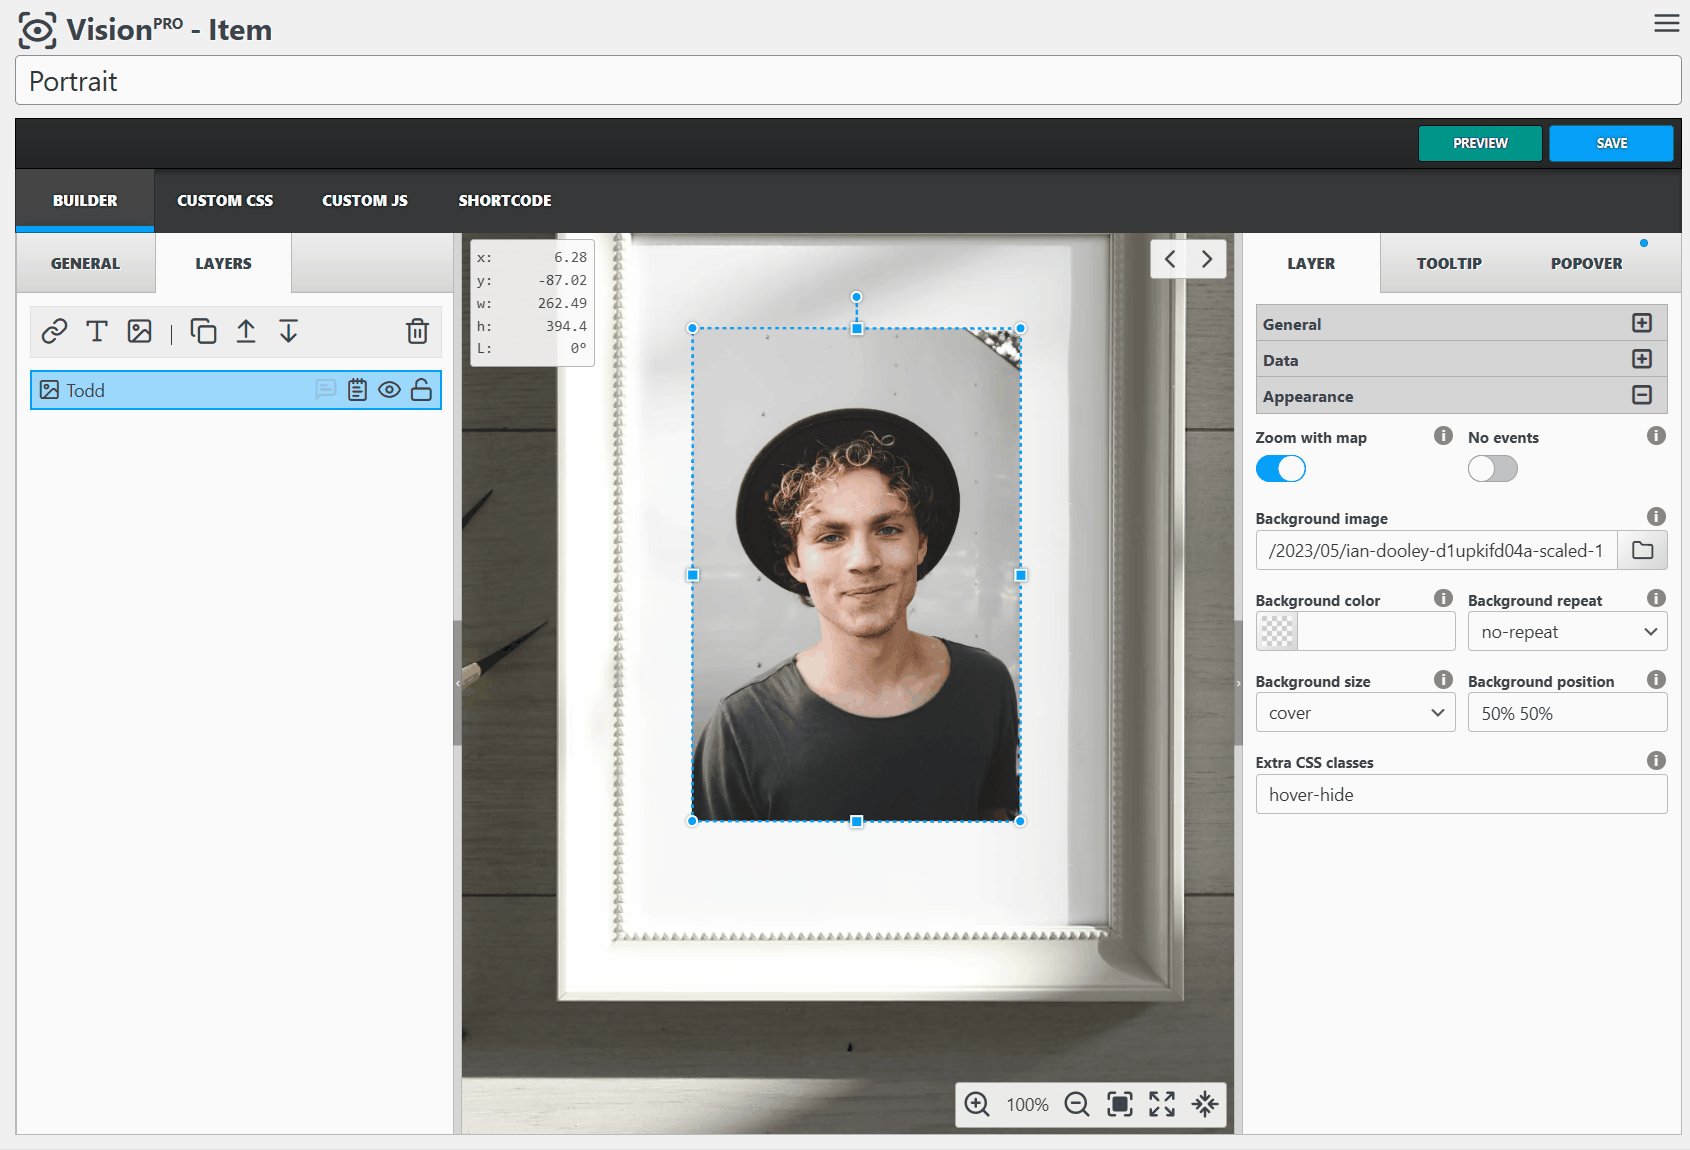
Task: Disable Zoom with map switch
Action: pos(1281,468)
